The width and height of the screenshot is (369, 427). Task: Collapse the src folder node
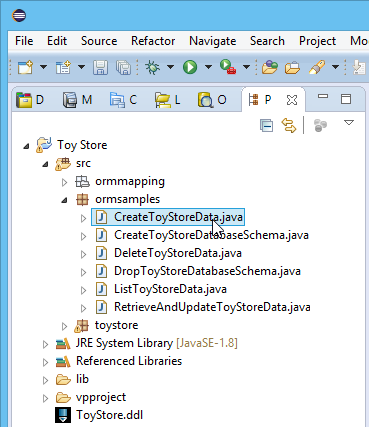pyautogui.click(x=45, y=164)
